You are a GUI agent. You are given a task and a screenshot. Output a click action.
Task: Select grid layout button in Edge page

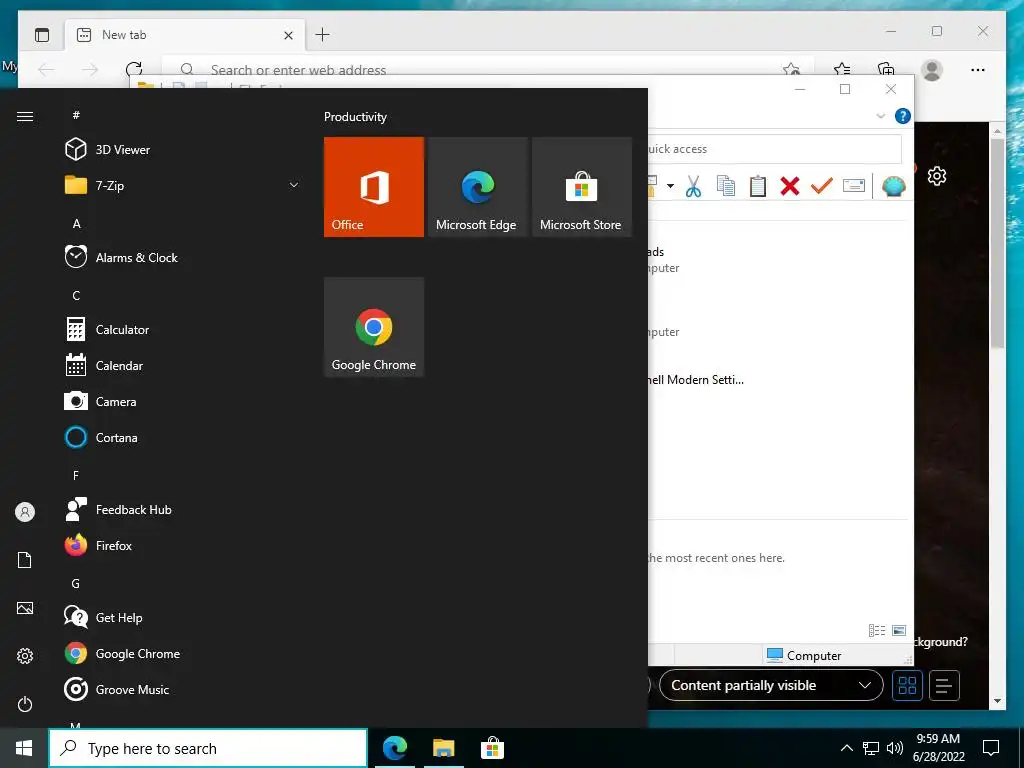[x=907, y=685]
